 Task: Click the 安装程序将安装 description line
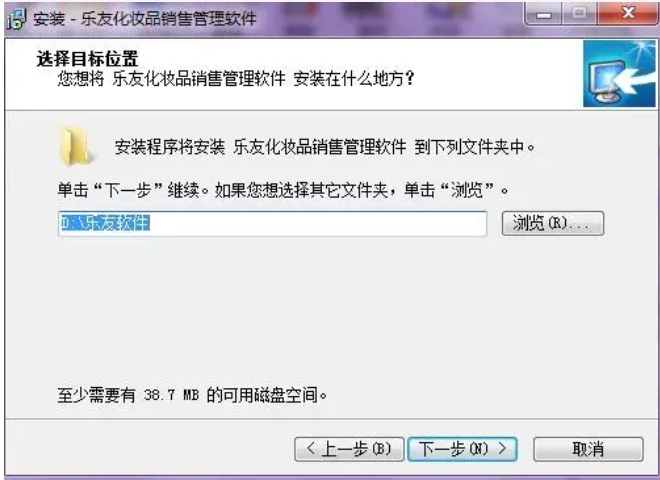tap(325, 147)
